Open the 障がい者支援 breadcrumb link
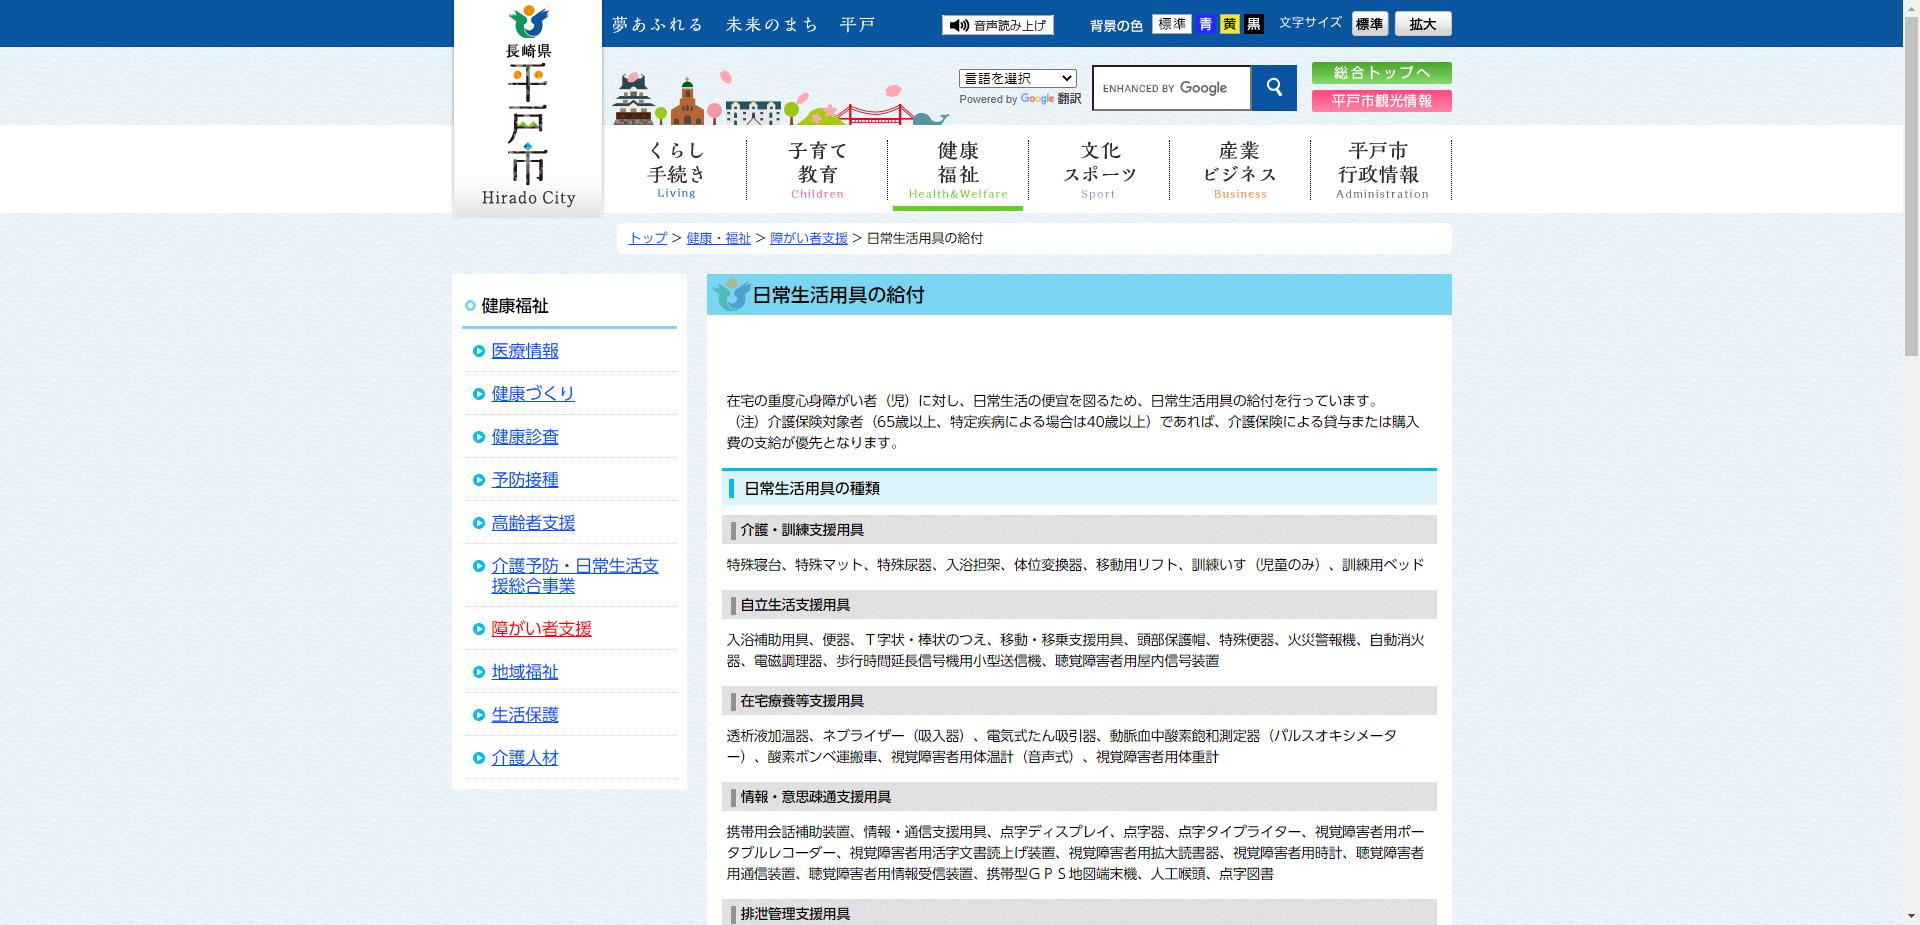The height and width of the screenshot is (925, 1920). pos(808,238)
